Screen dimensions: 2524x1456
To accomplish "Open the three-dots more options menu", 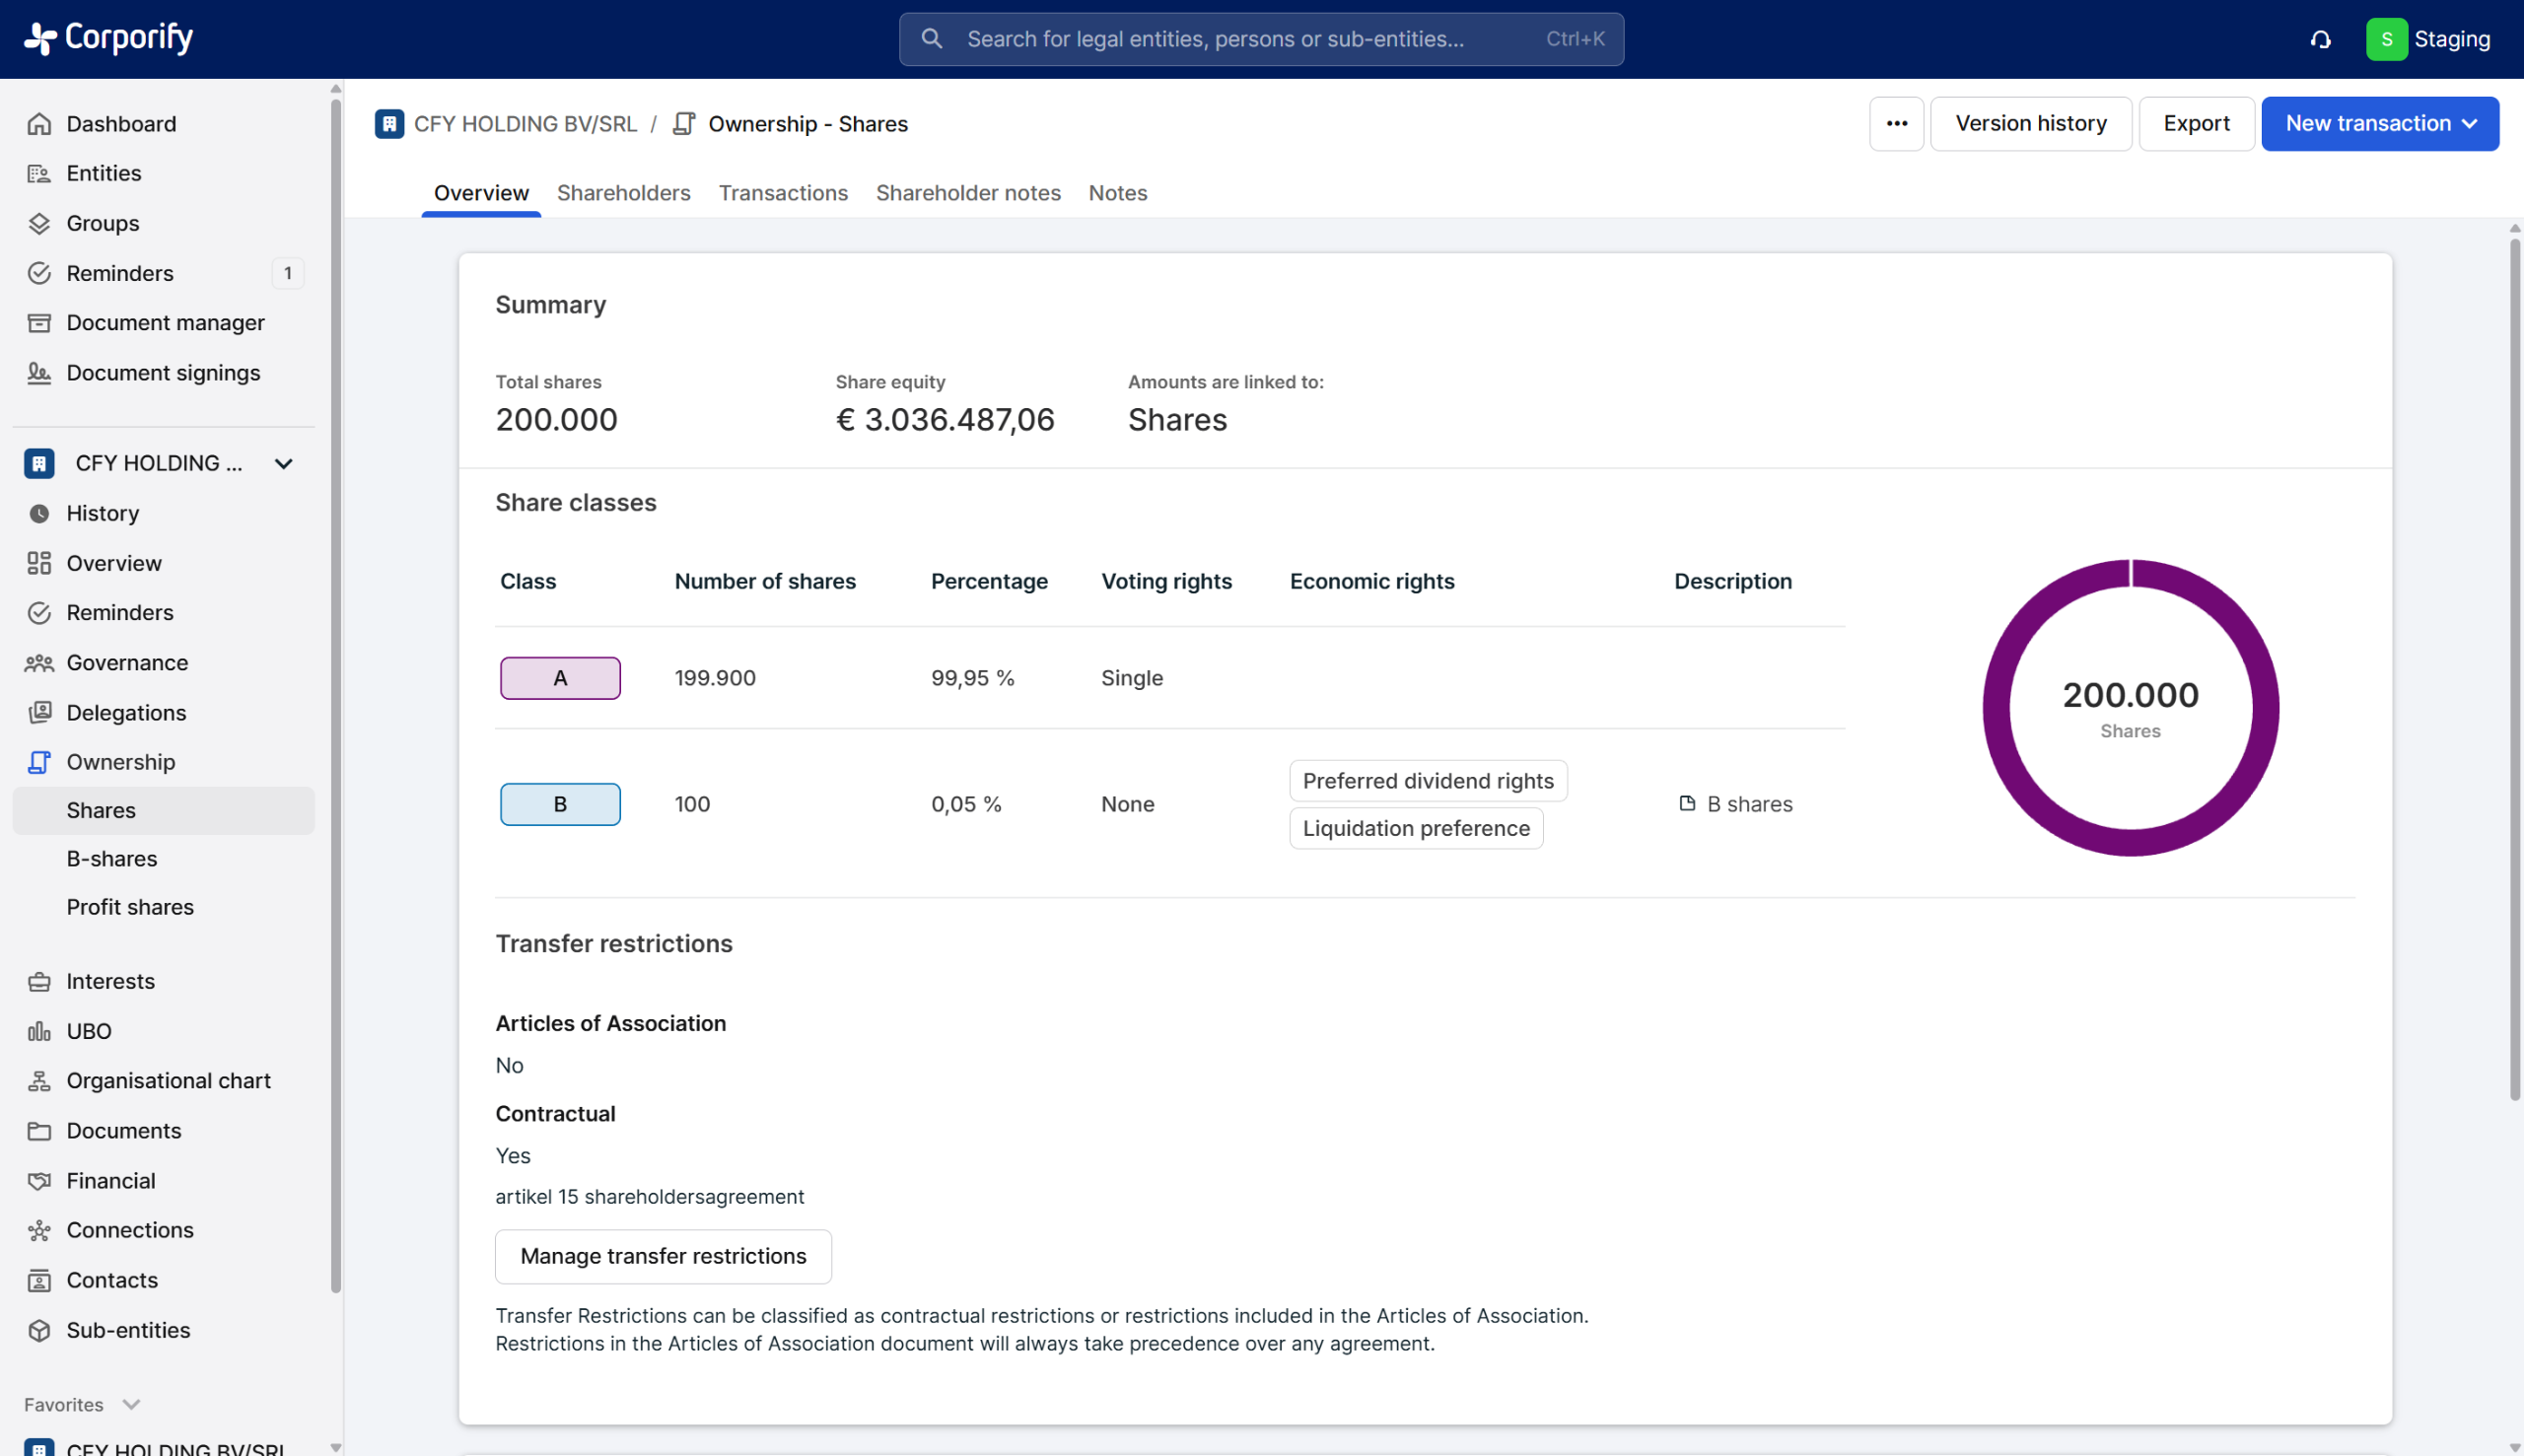I will point(1896,123).
